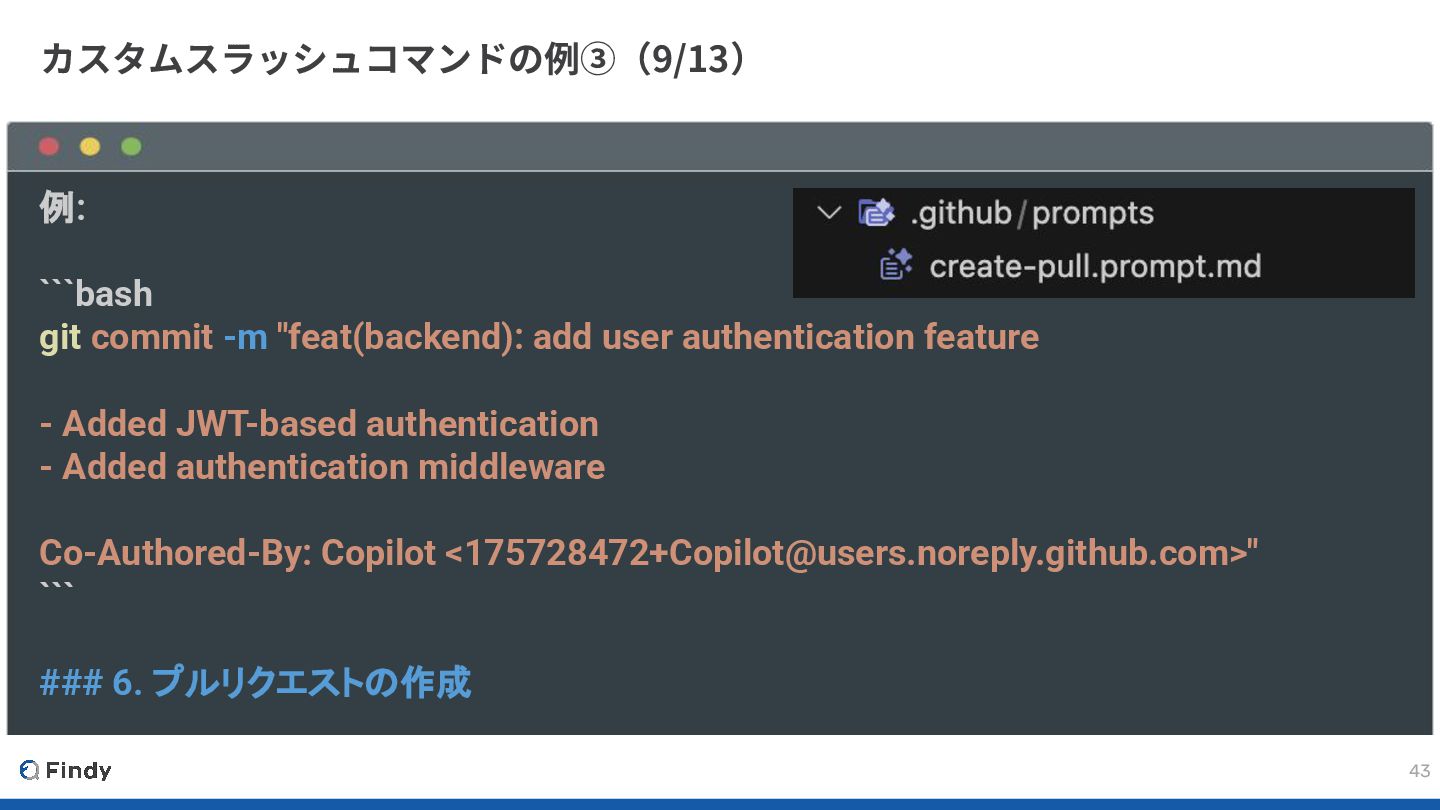Click the create-pull.prompt.md file icon
Viewport: 1440px width, 810px height.
(x=896, y=266)
